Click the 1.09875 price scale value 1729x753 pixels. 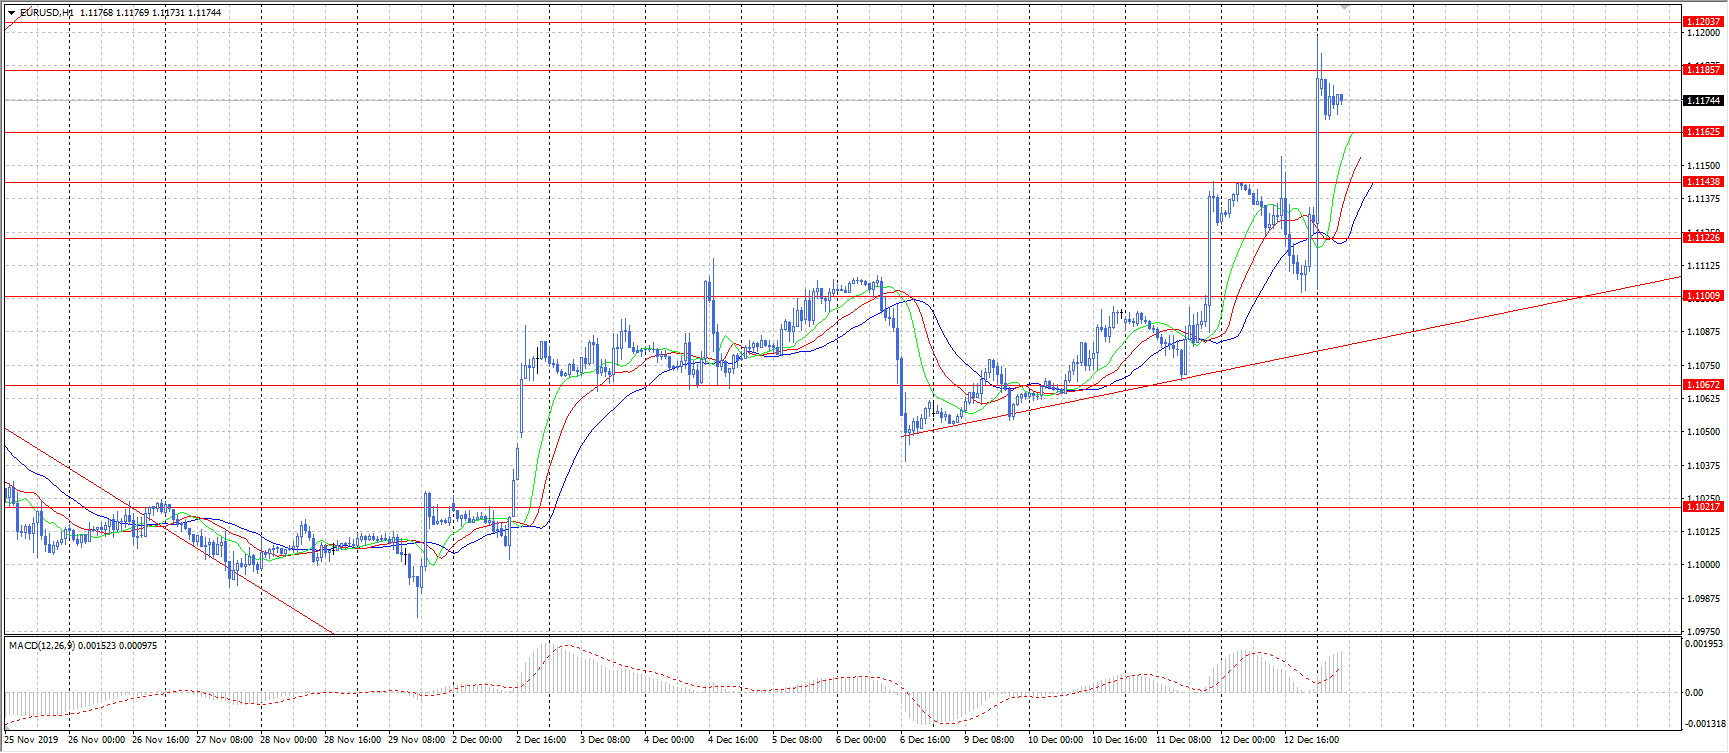click(1704, 599)
